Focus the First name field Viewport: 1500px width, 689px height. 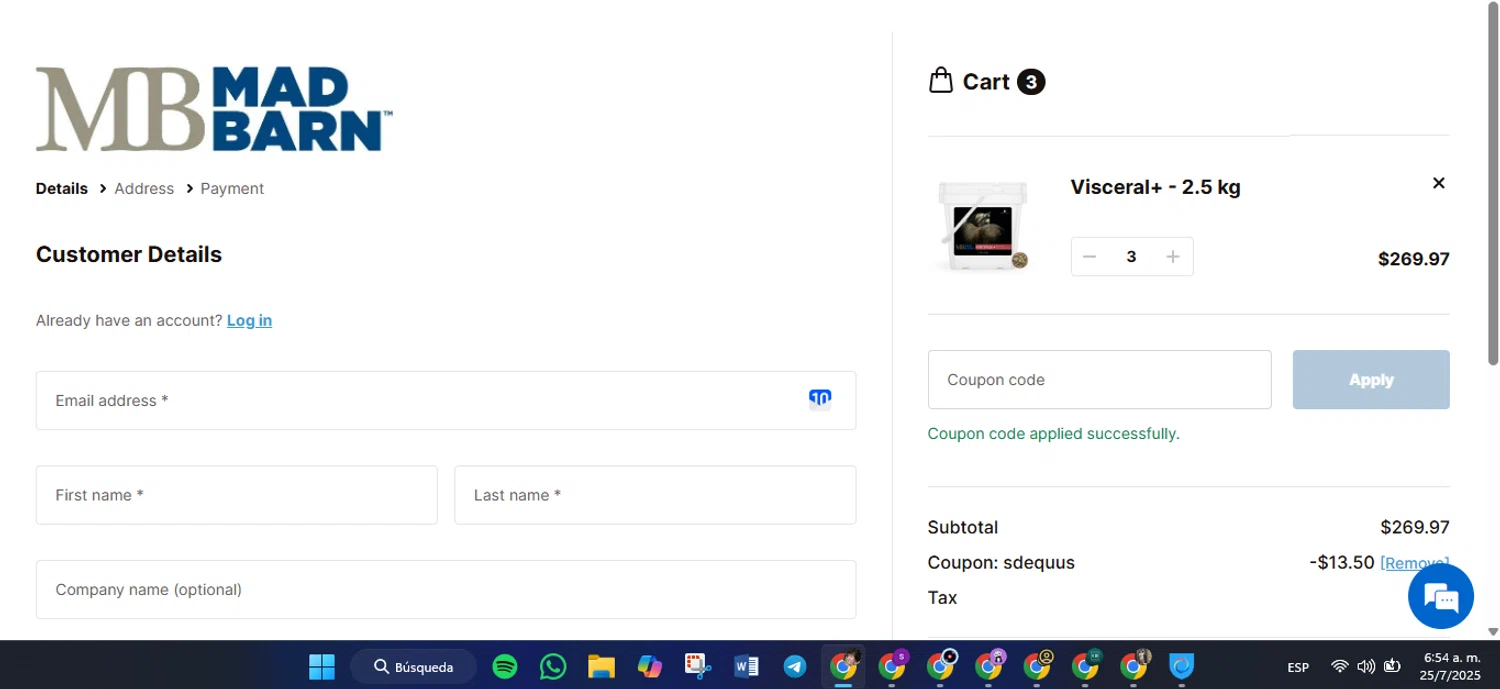pos(237,495)
